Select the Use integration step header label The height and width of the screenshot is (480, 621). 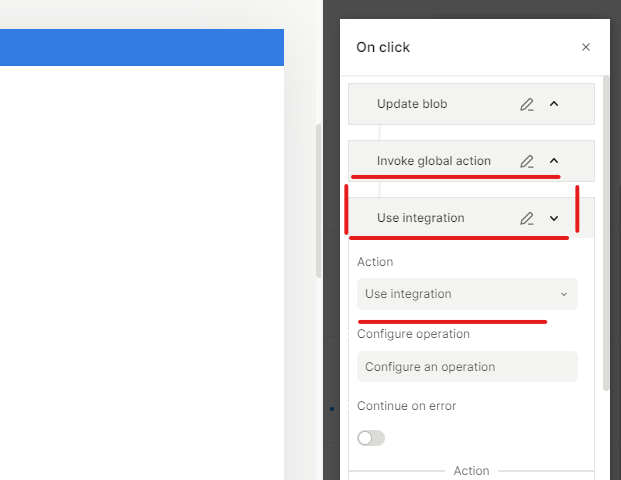coord(421,218)
